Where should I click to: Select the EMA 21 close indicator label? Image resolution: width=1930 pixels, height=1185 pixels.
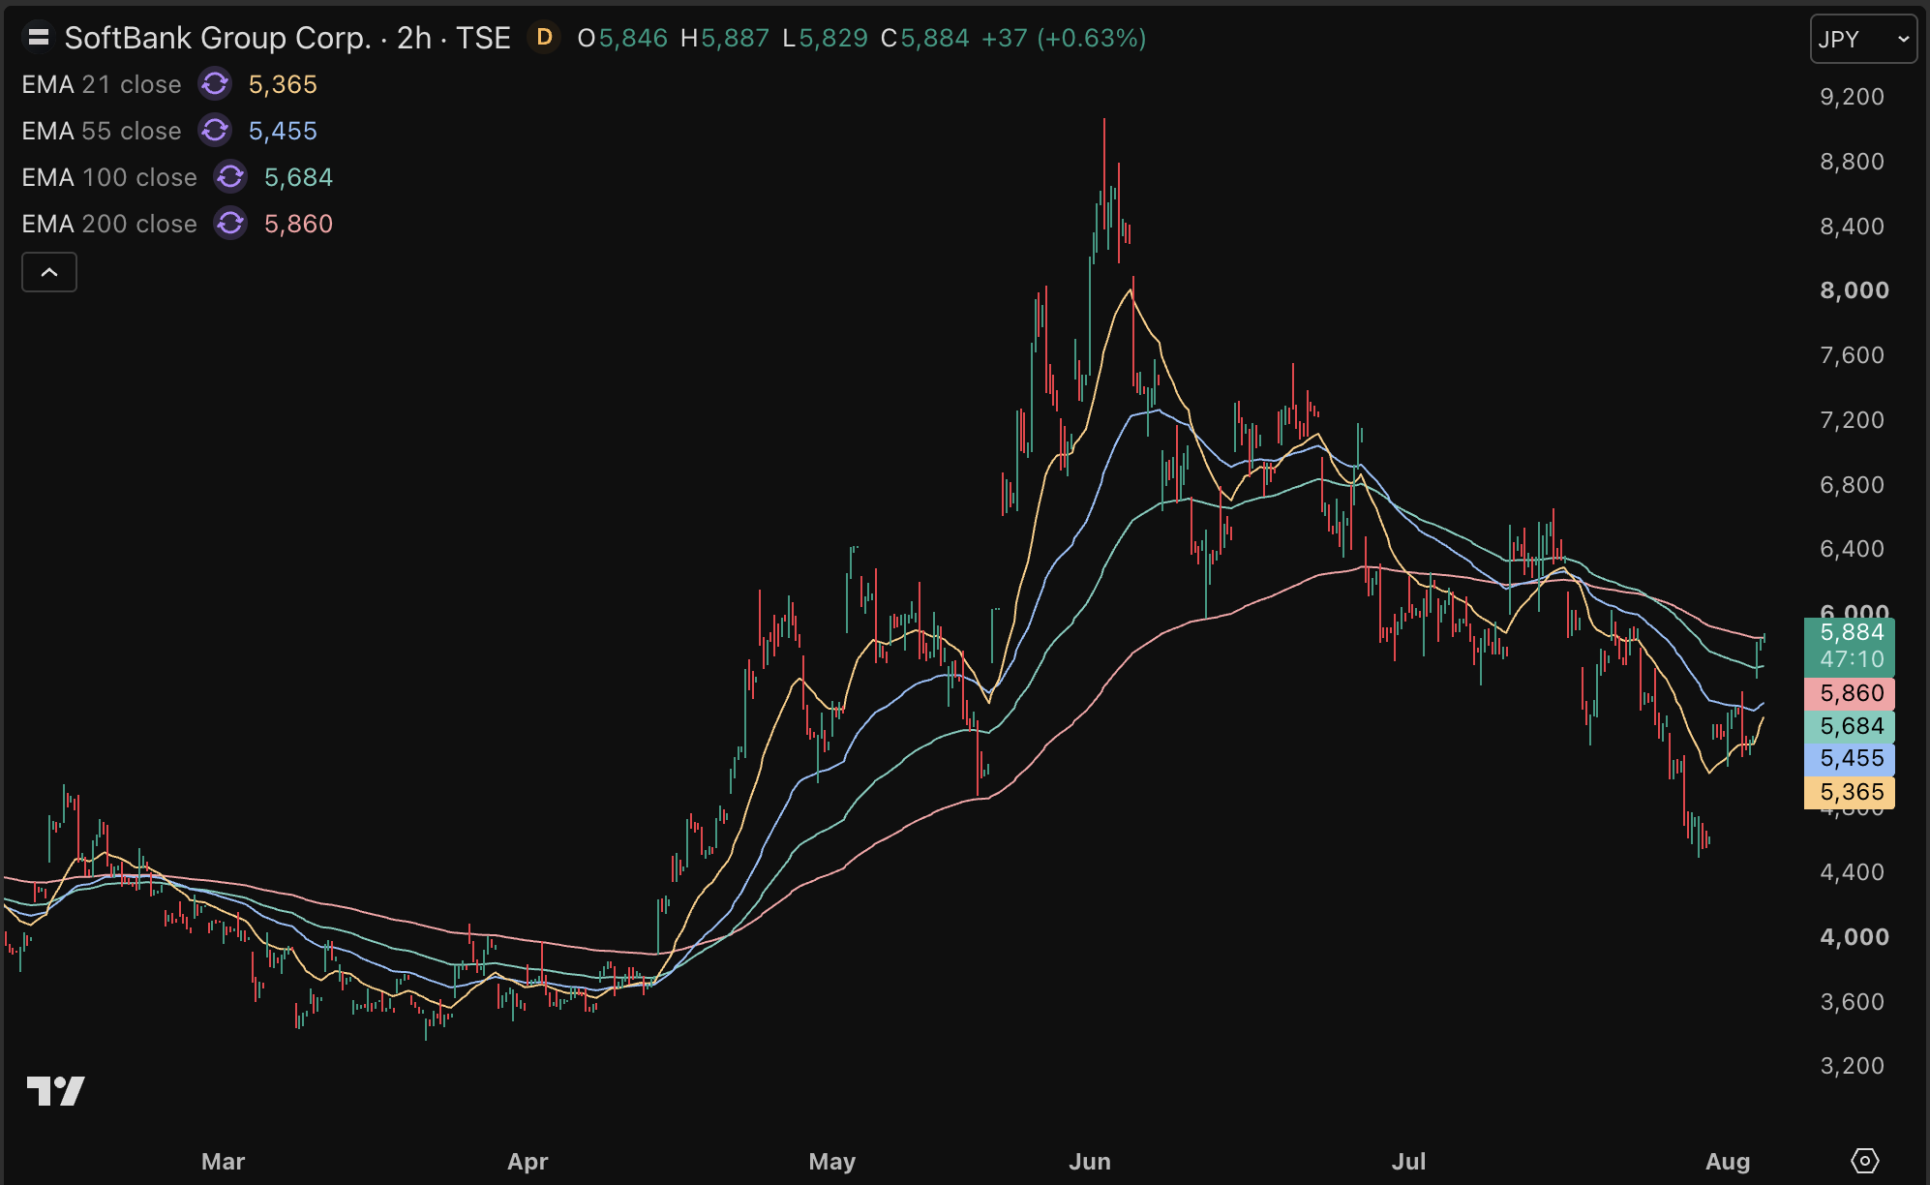click(x=101, y=84)
